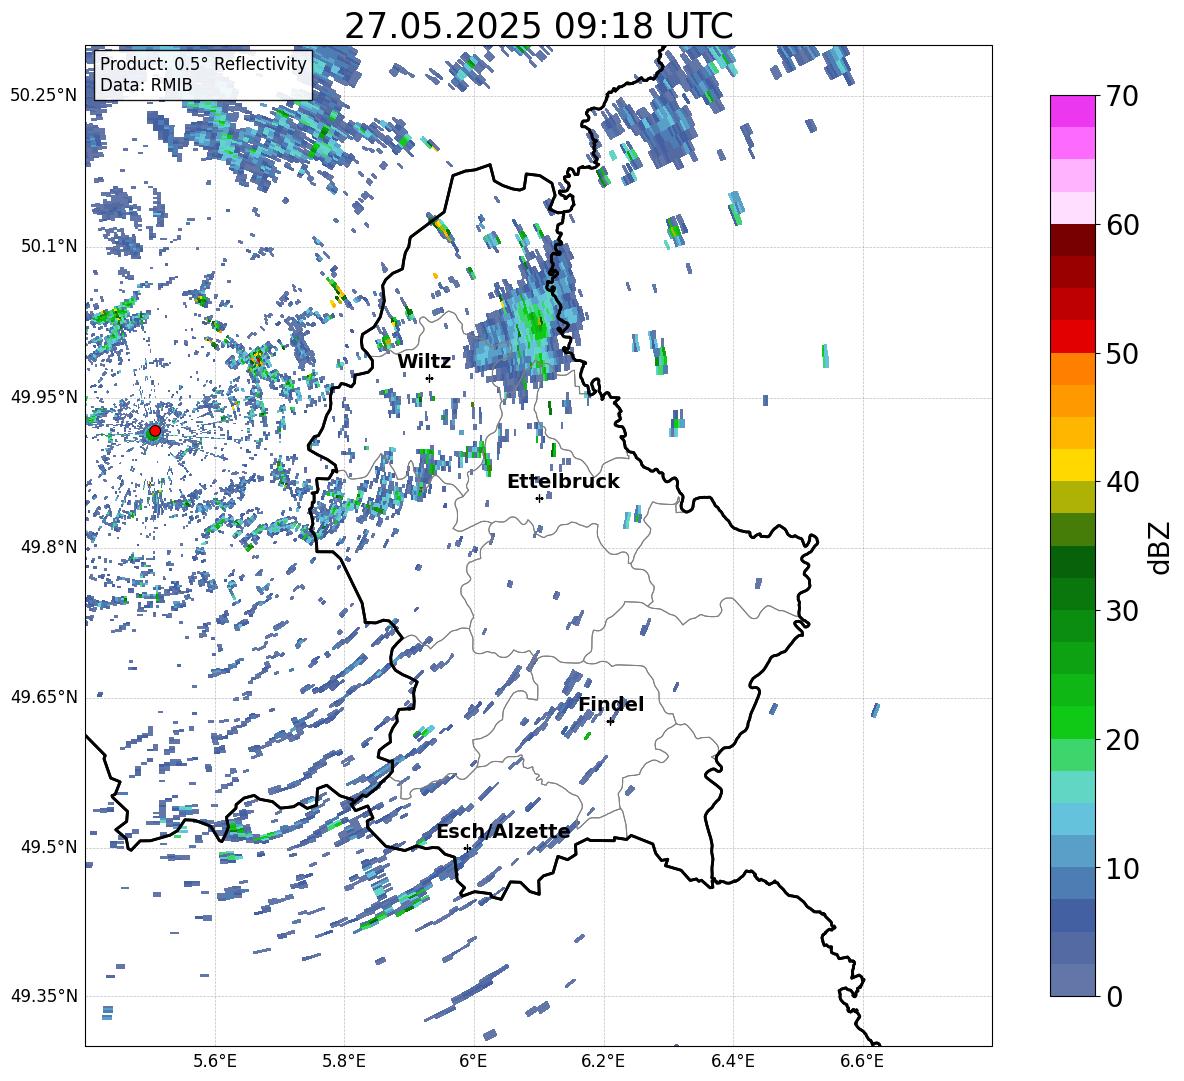Click the 50.25°N latitude label
The height and width of the screenshot is (1081, 1184).
[44, 96]
